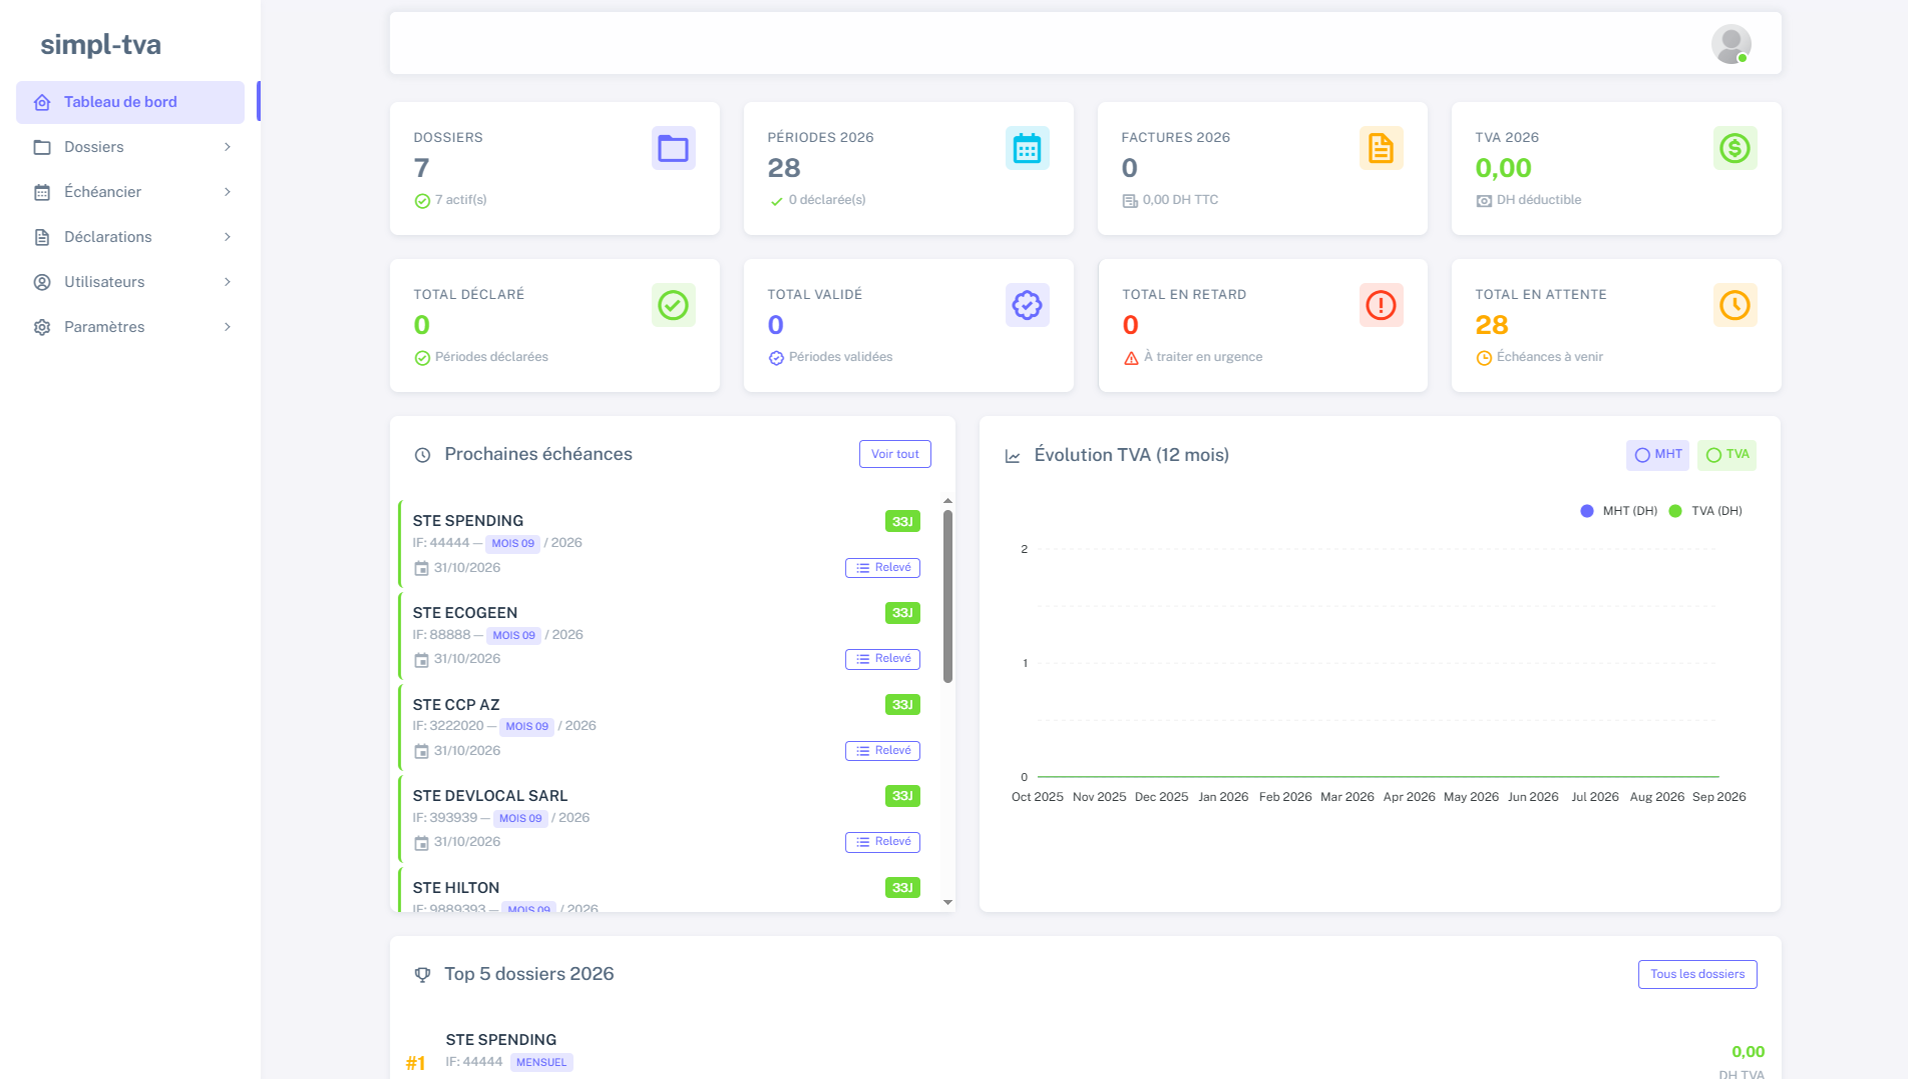The image size is (1908, 1079).
Task: Click the Déclarations document sidebar icon
Action: [x=42, y=237]
